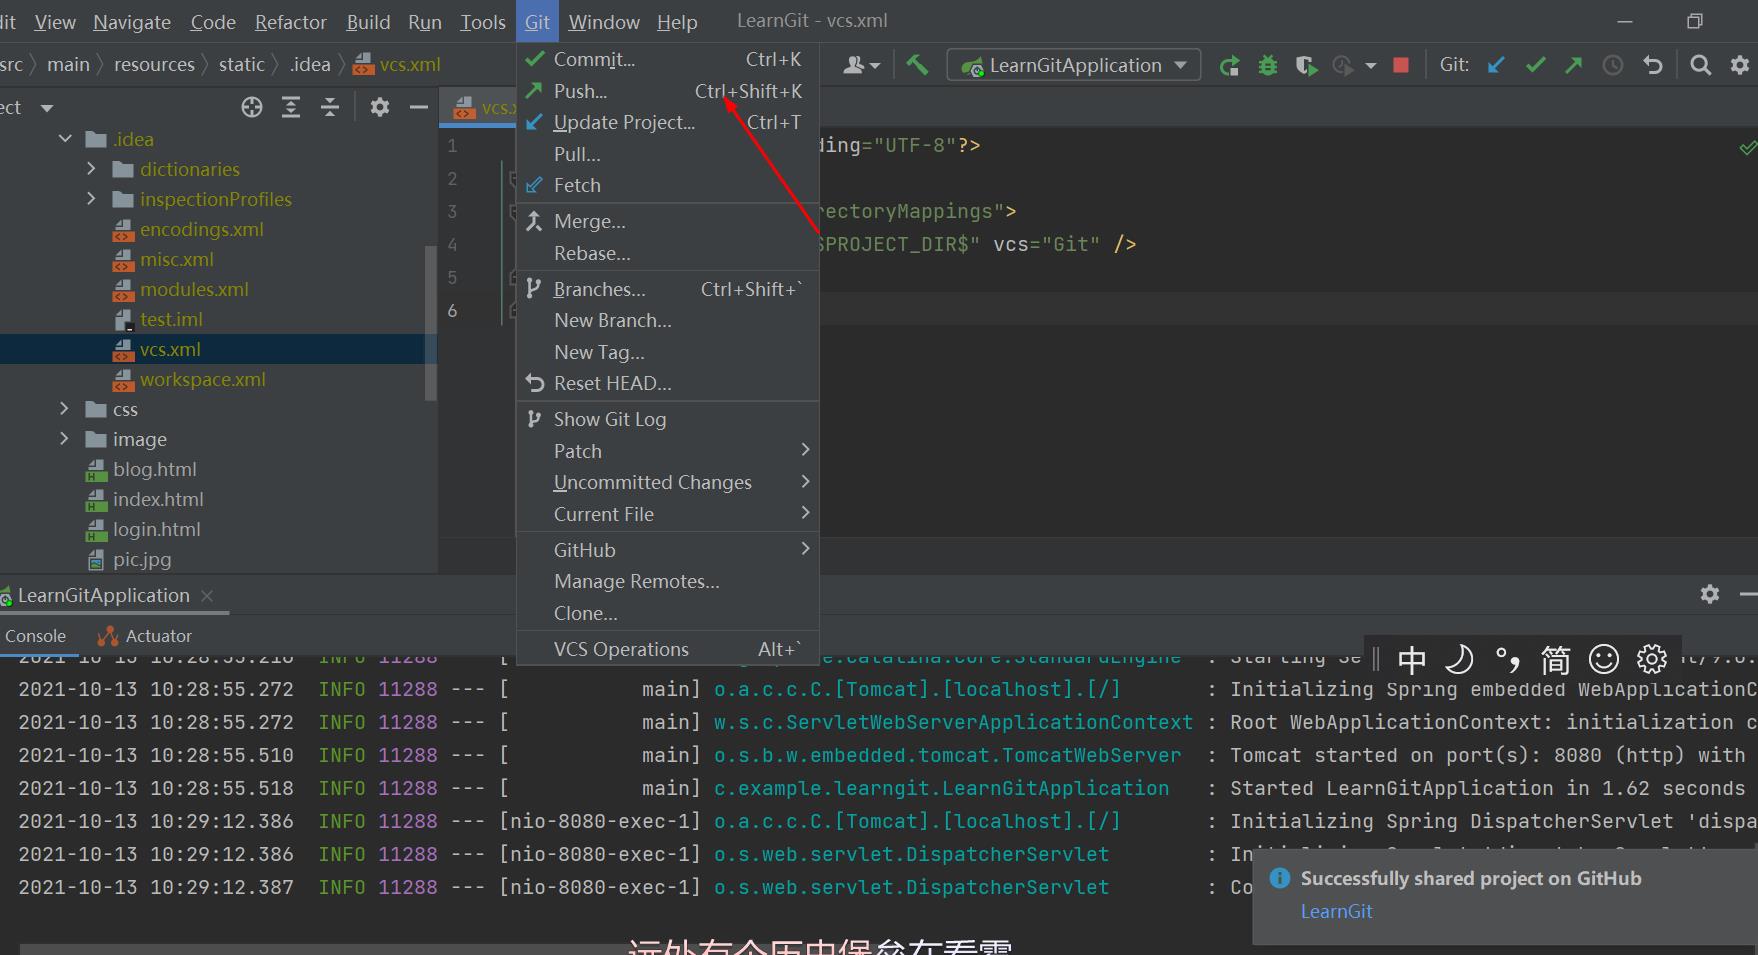
Task: Click the Project tree vertical scrollbar
Action: pos(431,322)
